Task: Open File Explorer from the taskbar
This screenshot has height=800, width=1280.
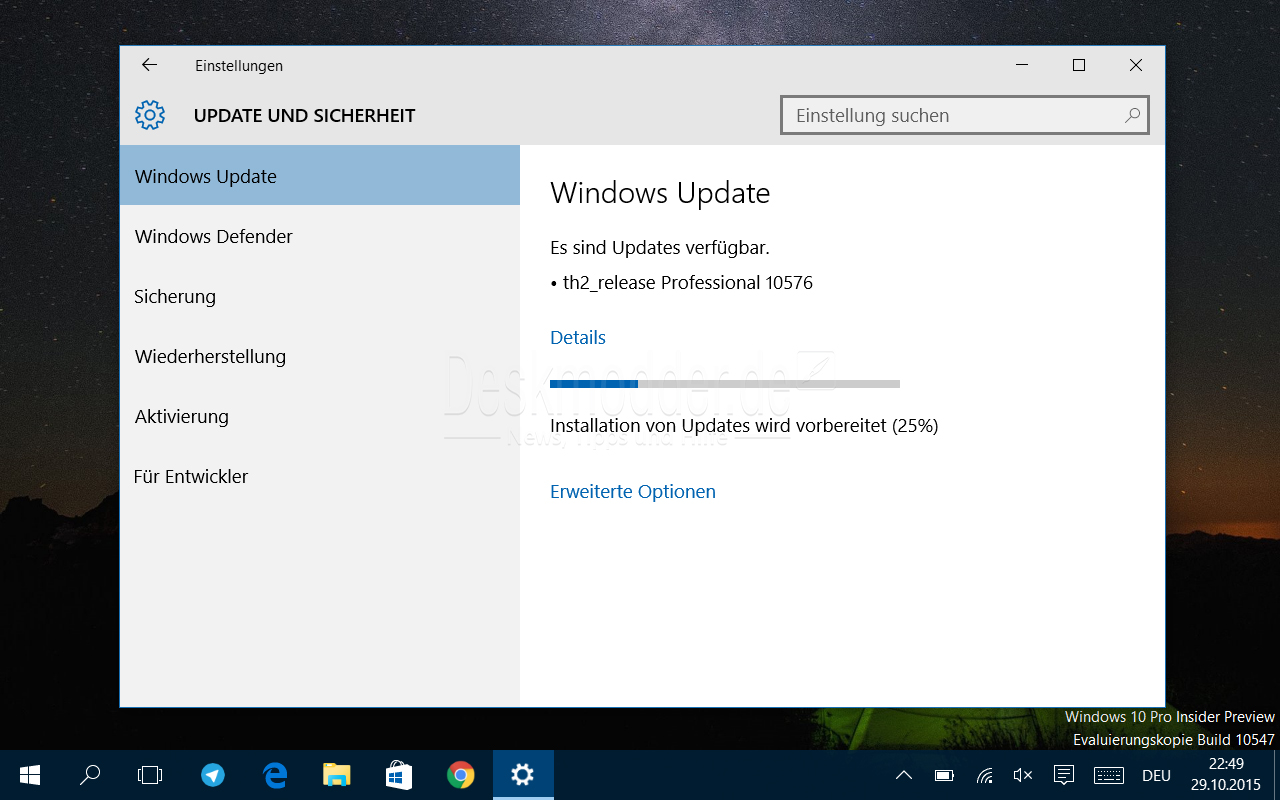Action: coord(337,775)
